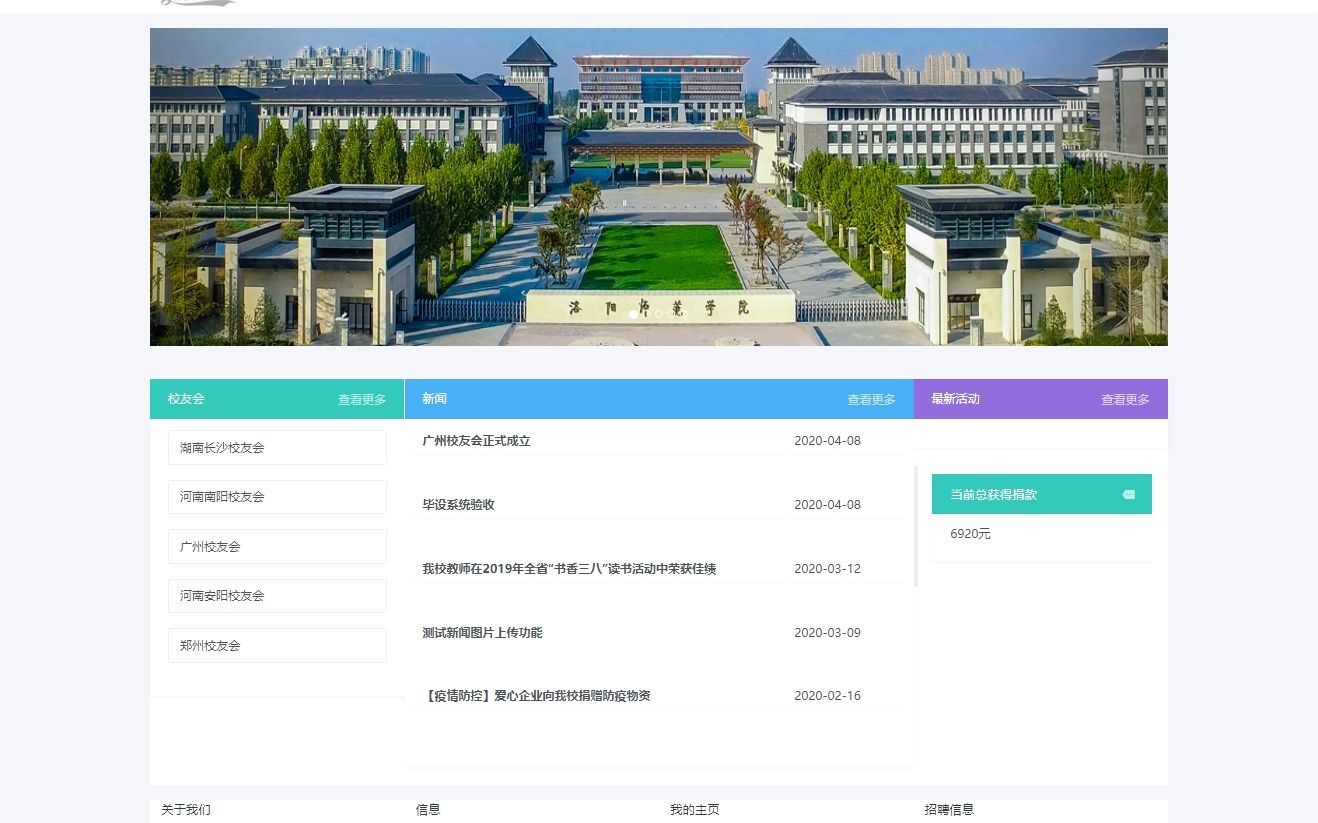Open 湖南长沙校友会 alumni association
The width and height of the screenshot is (1318, 823).
pyautogui.click(x=277, y=447)
